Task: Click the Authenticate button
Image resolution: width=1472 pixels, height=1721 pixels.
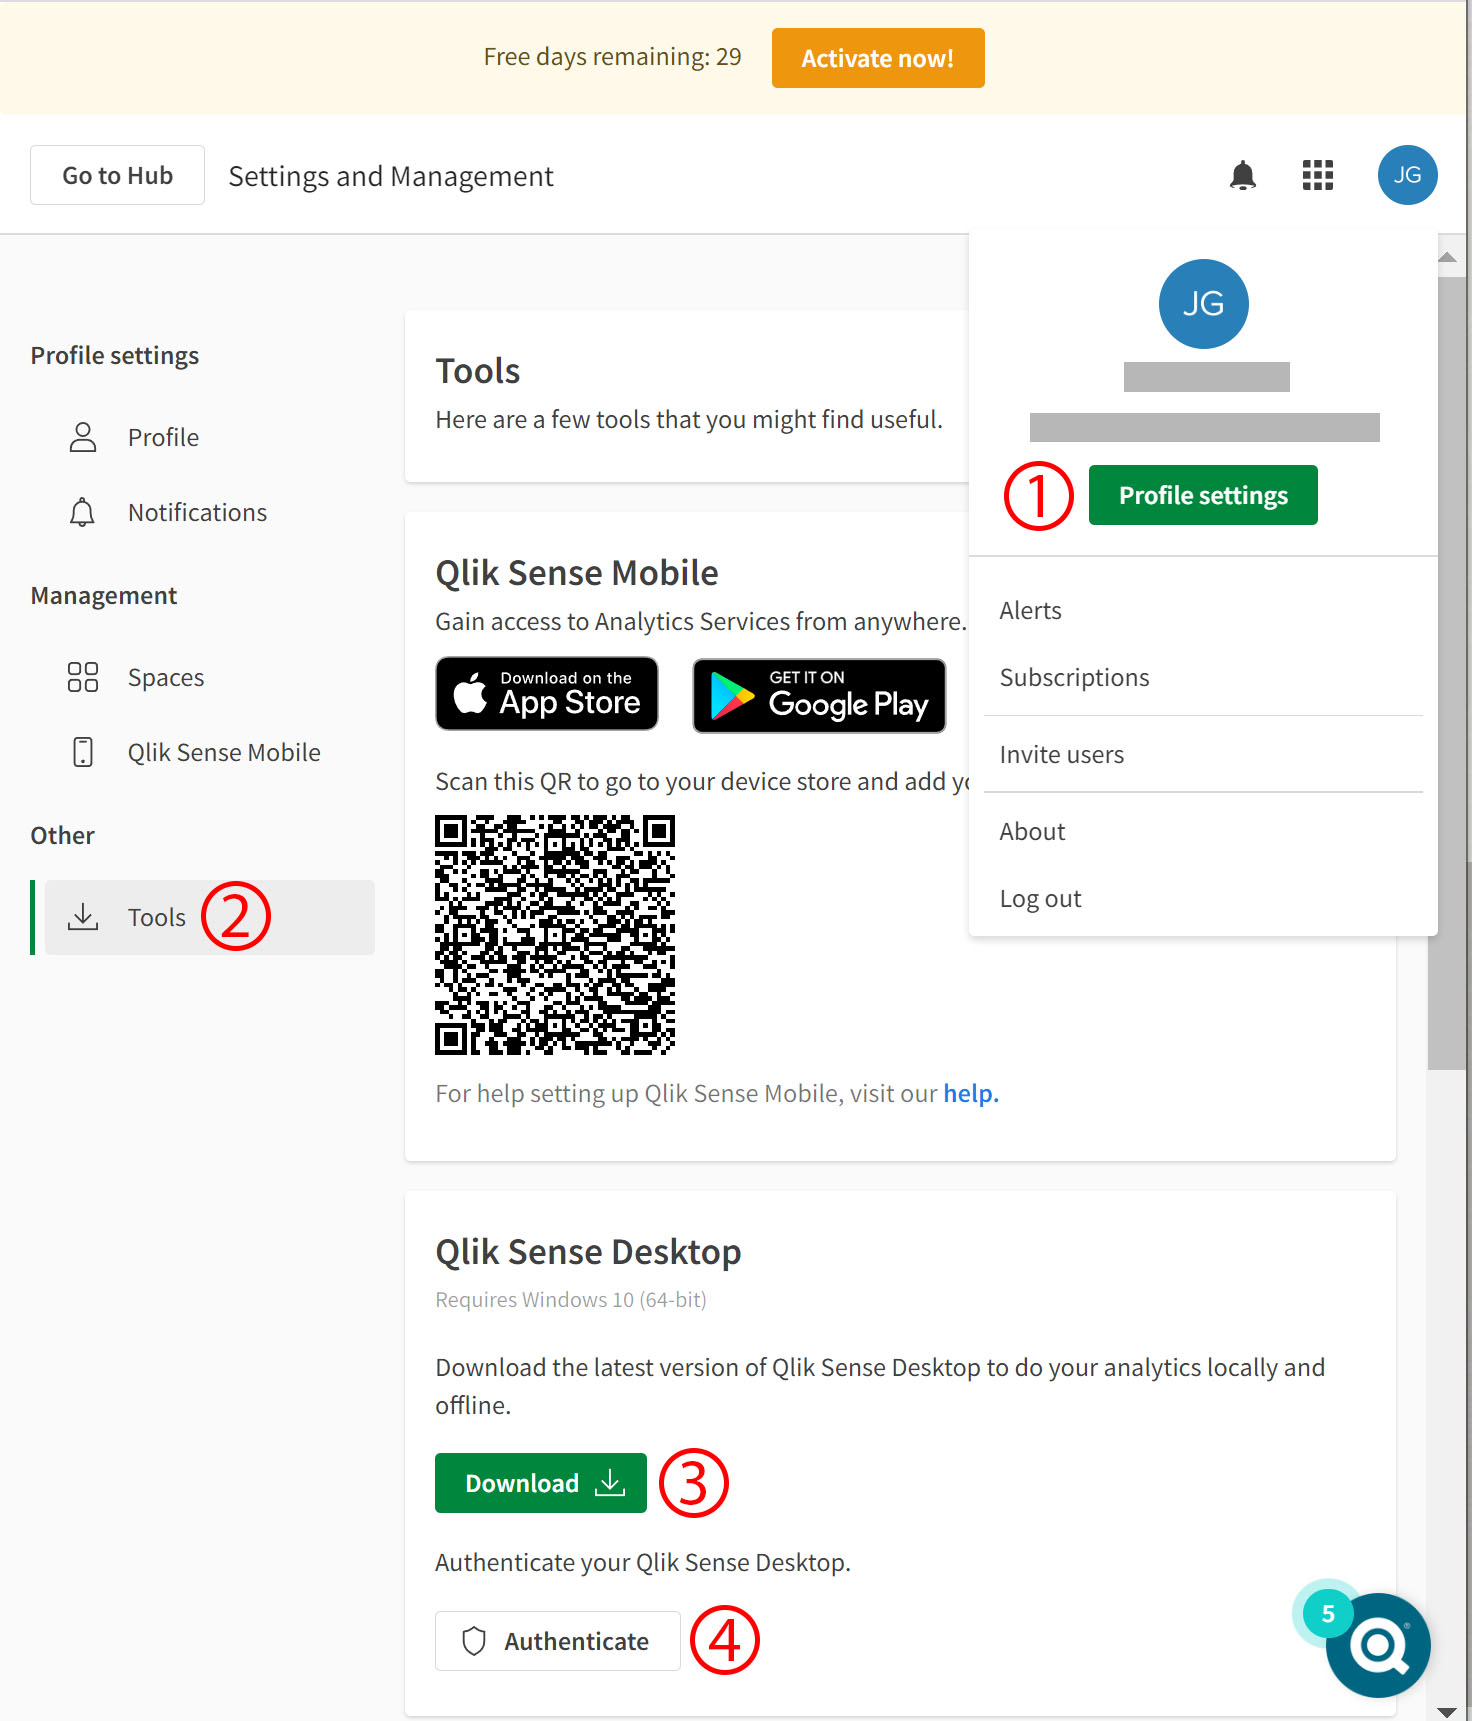Action: (558, 1641)
